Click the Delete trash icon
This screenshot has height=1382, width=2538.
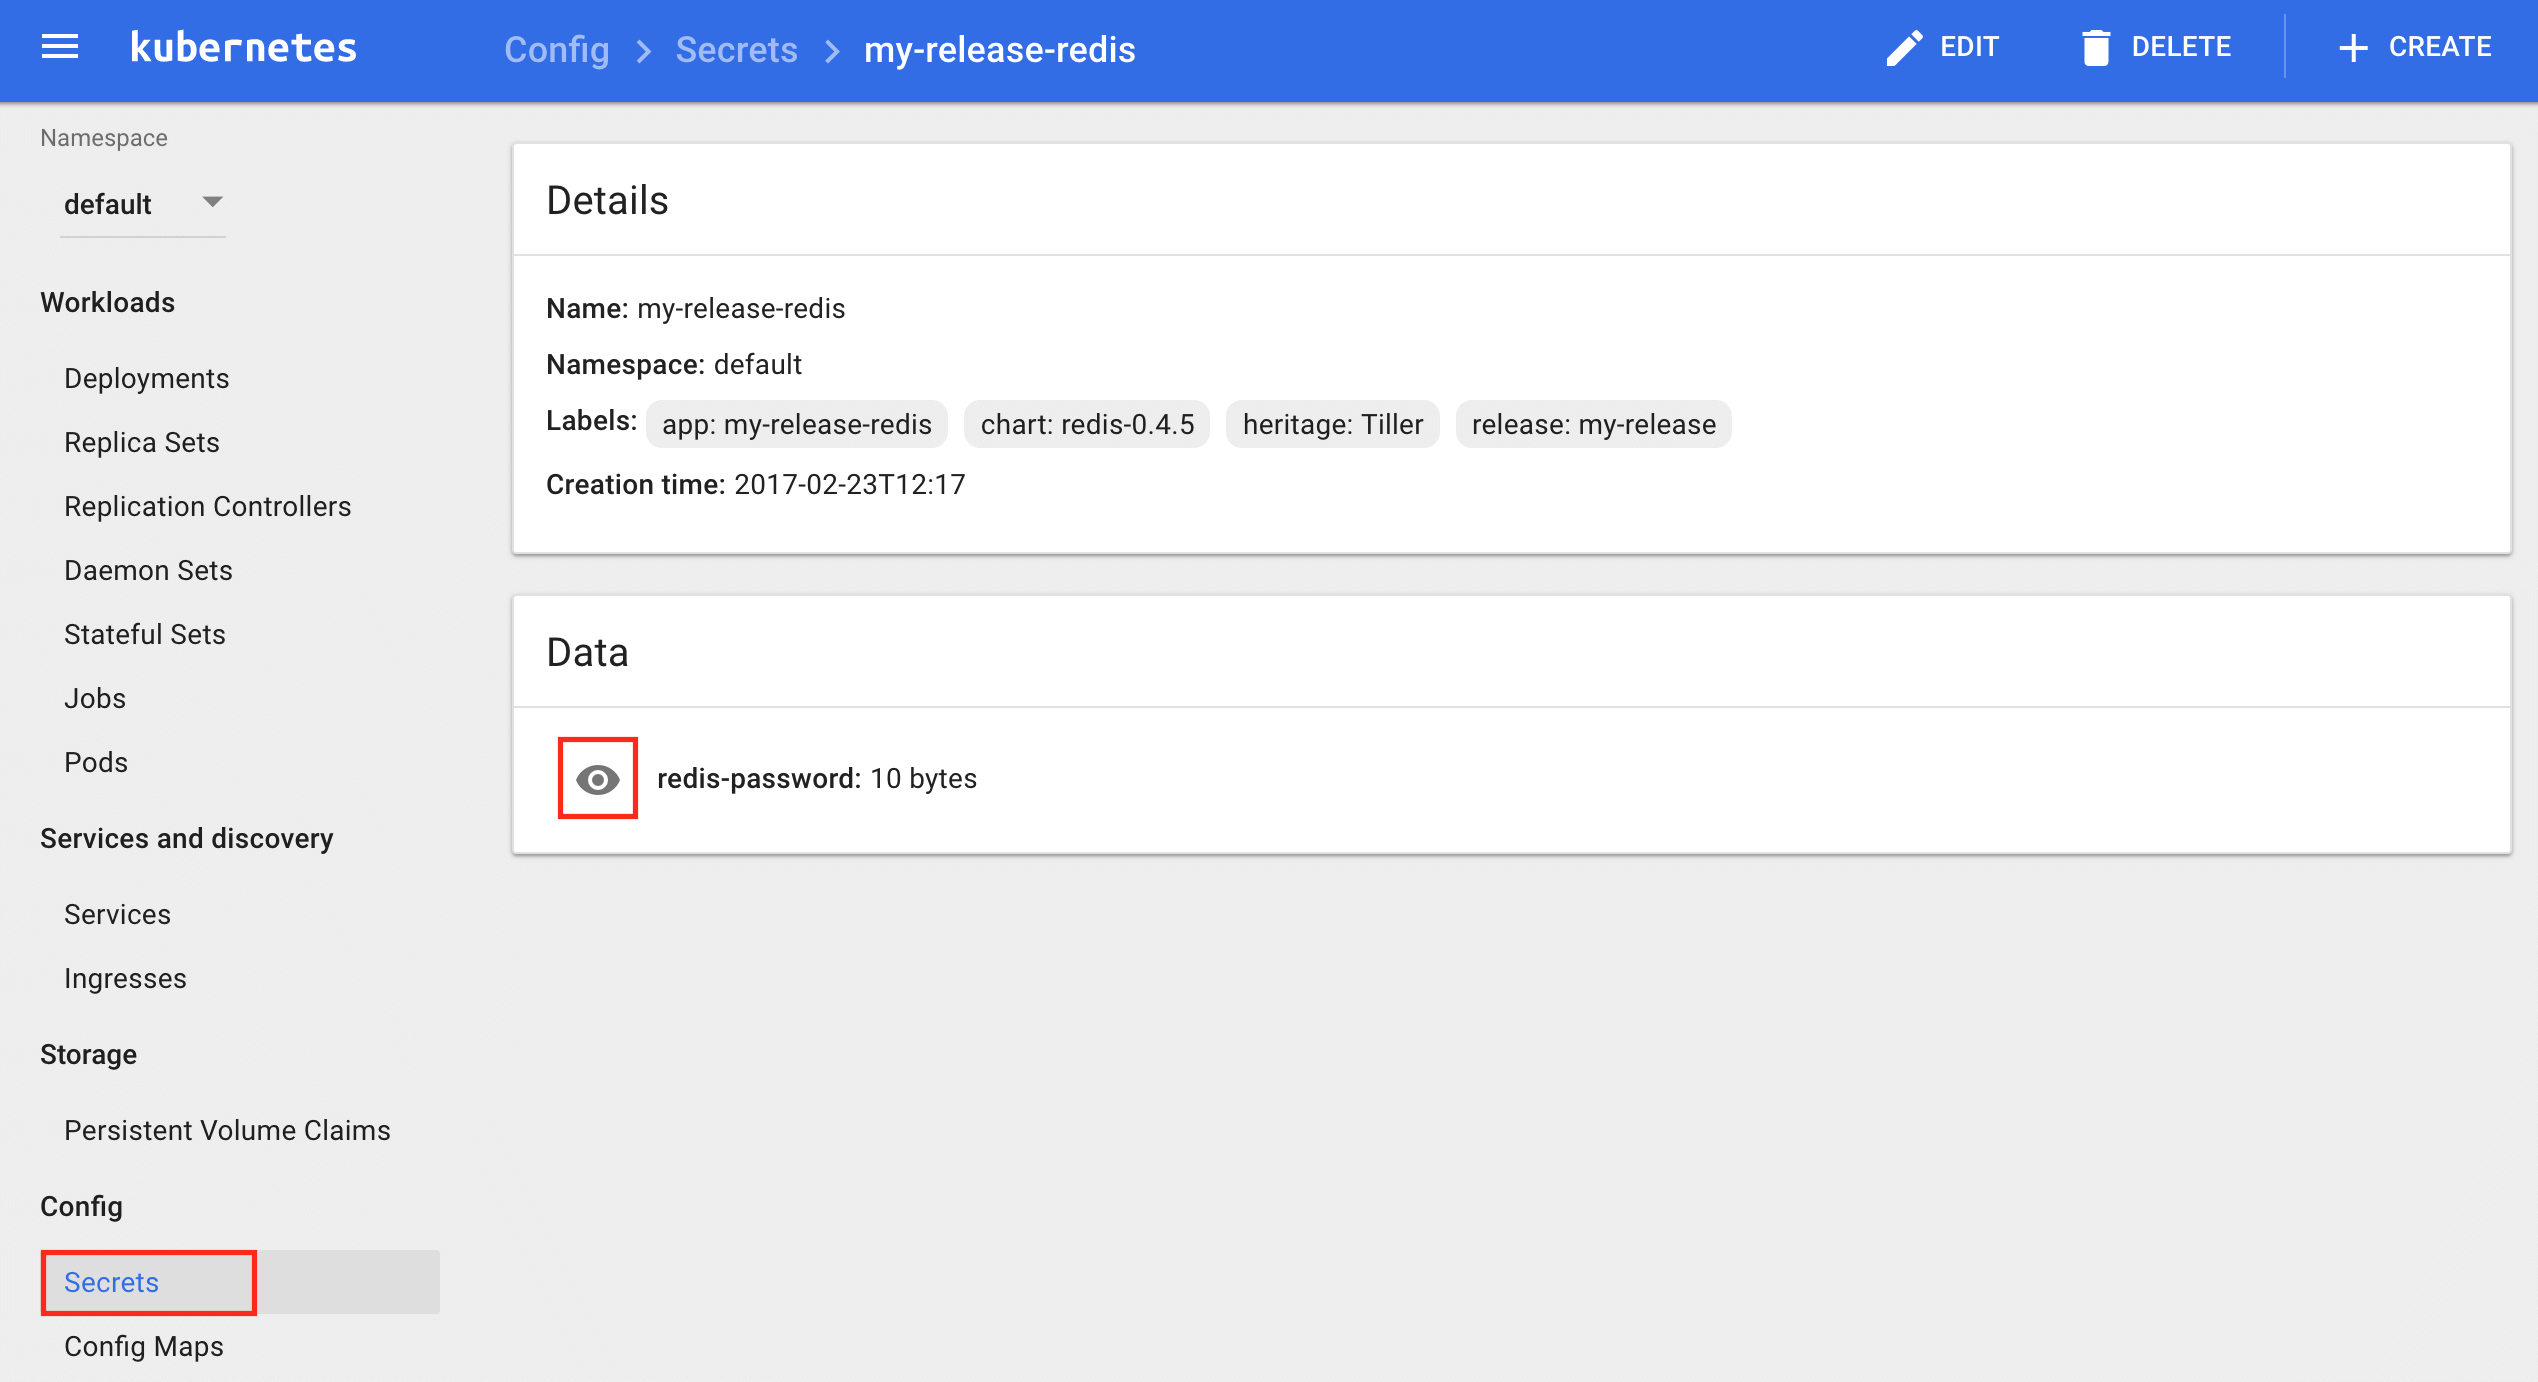point(2097,46)
